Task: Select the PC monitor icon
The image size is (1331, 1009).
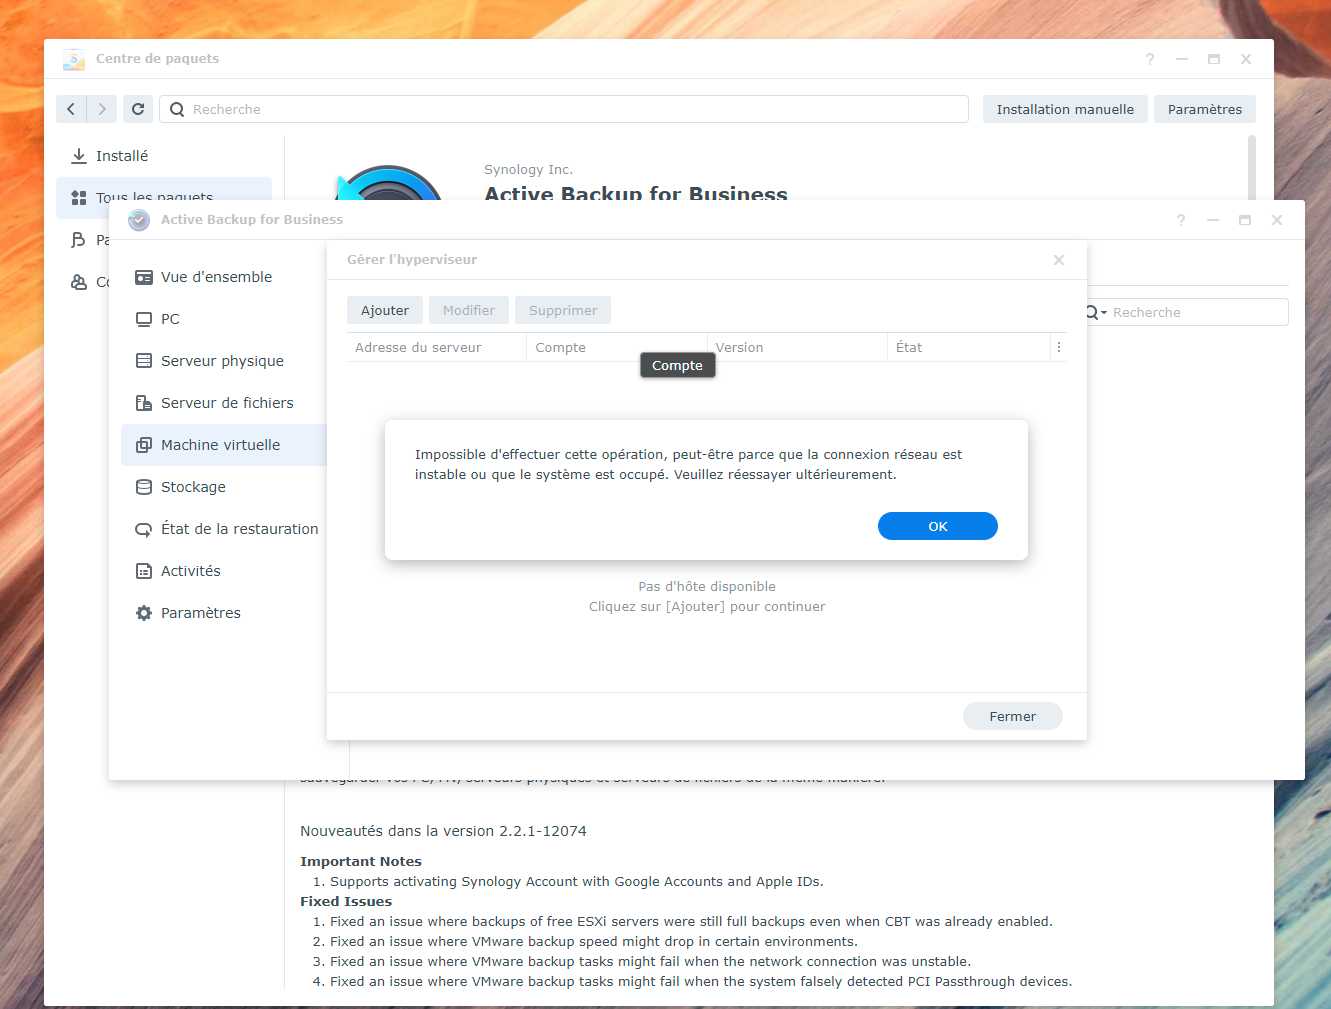Action: pyautogui.click(x=144, y=319)
